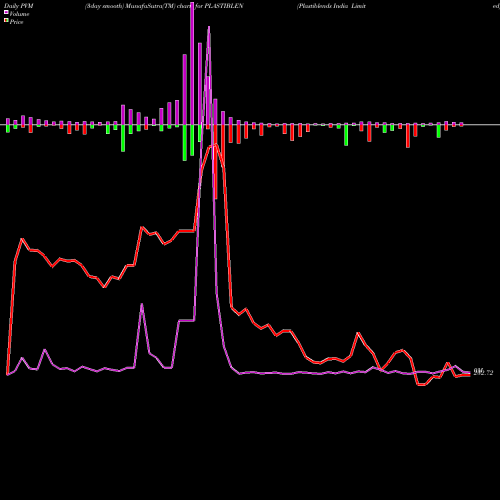
Task: Click the 'Plastiblends India' company name text
Action: click(322, 6)
